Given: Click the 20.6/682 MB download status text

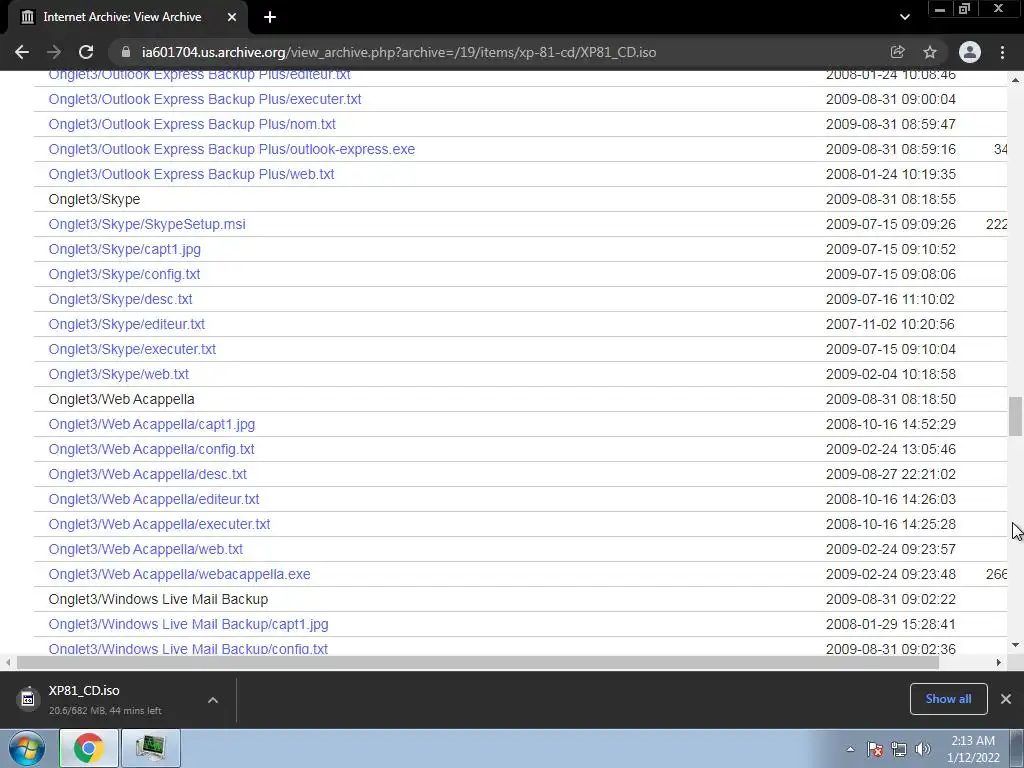Looking at the screenshot, I should (104, 711).
